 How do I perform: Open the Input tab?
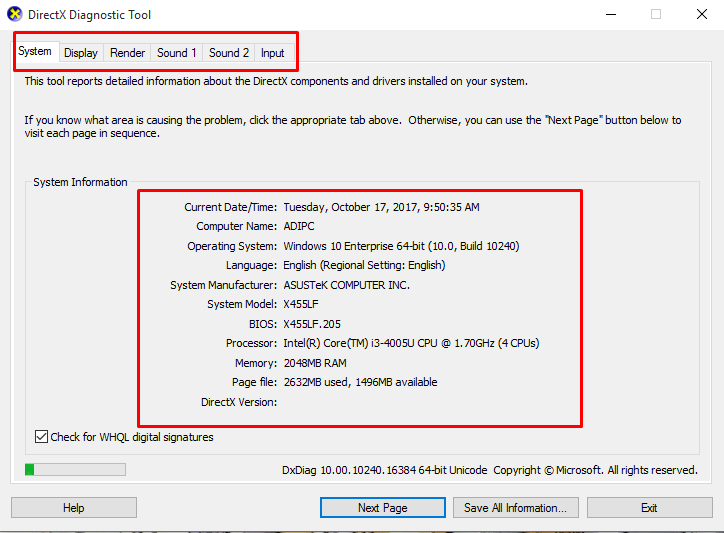pyautogui.click(x=272, y=53)
